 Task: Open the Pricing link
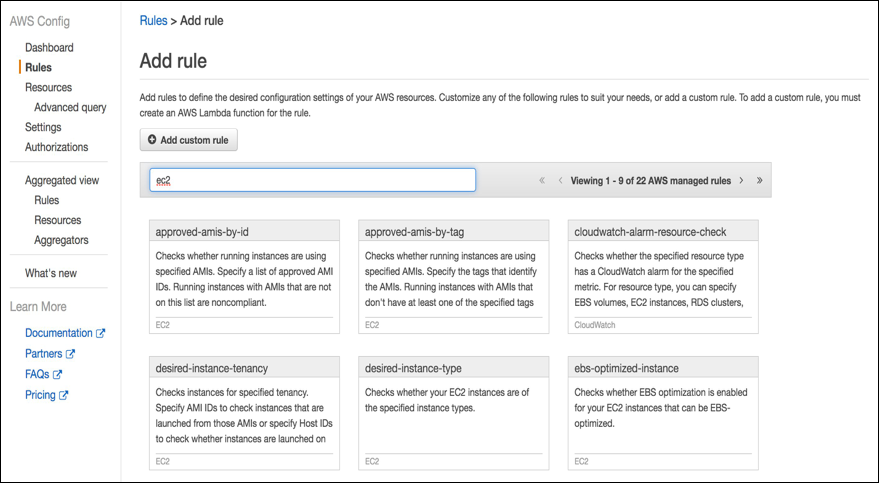[x=40, y=395]
